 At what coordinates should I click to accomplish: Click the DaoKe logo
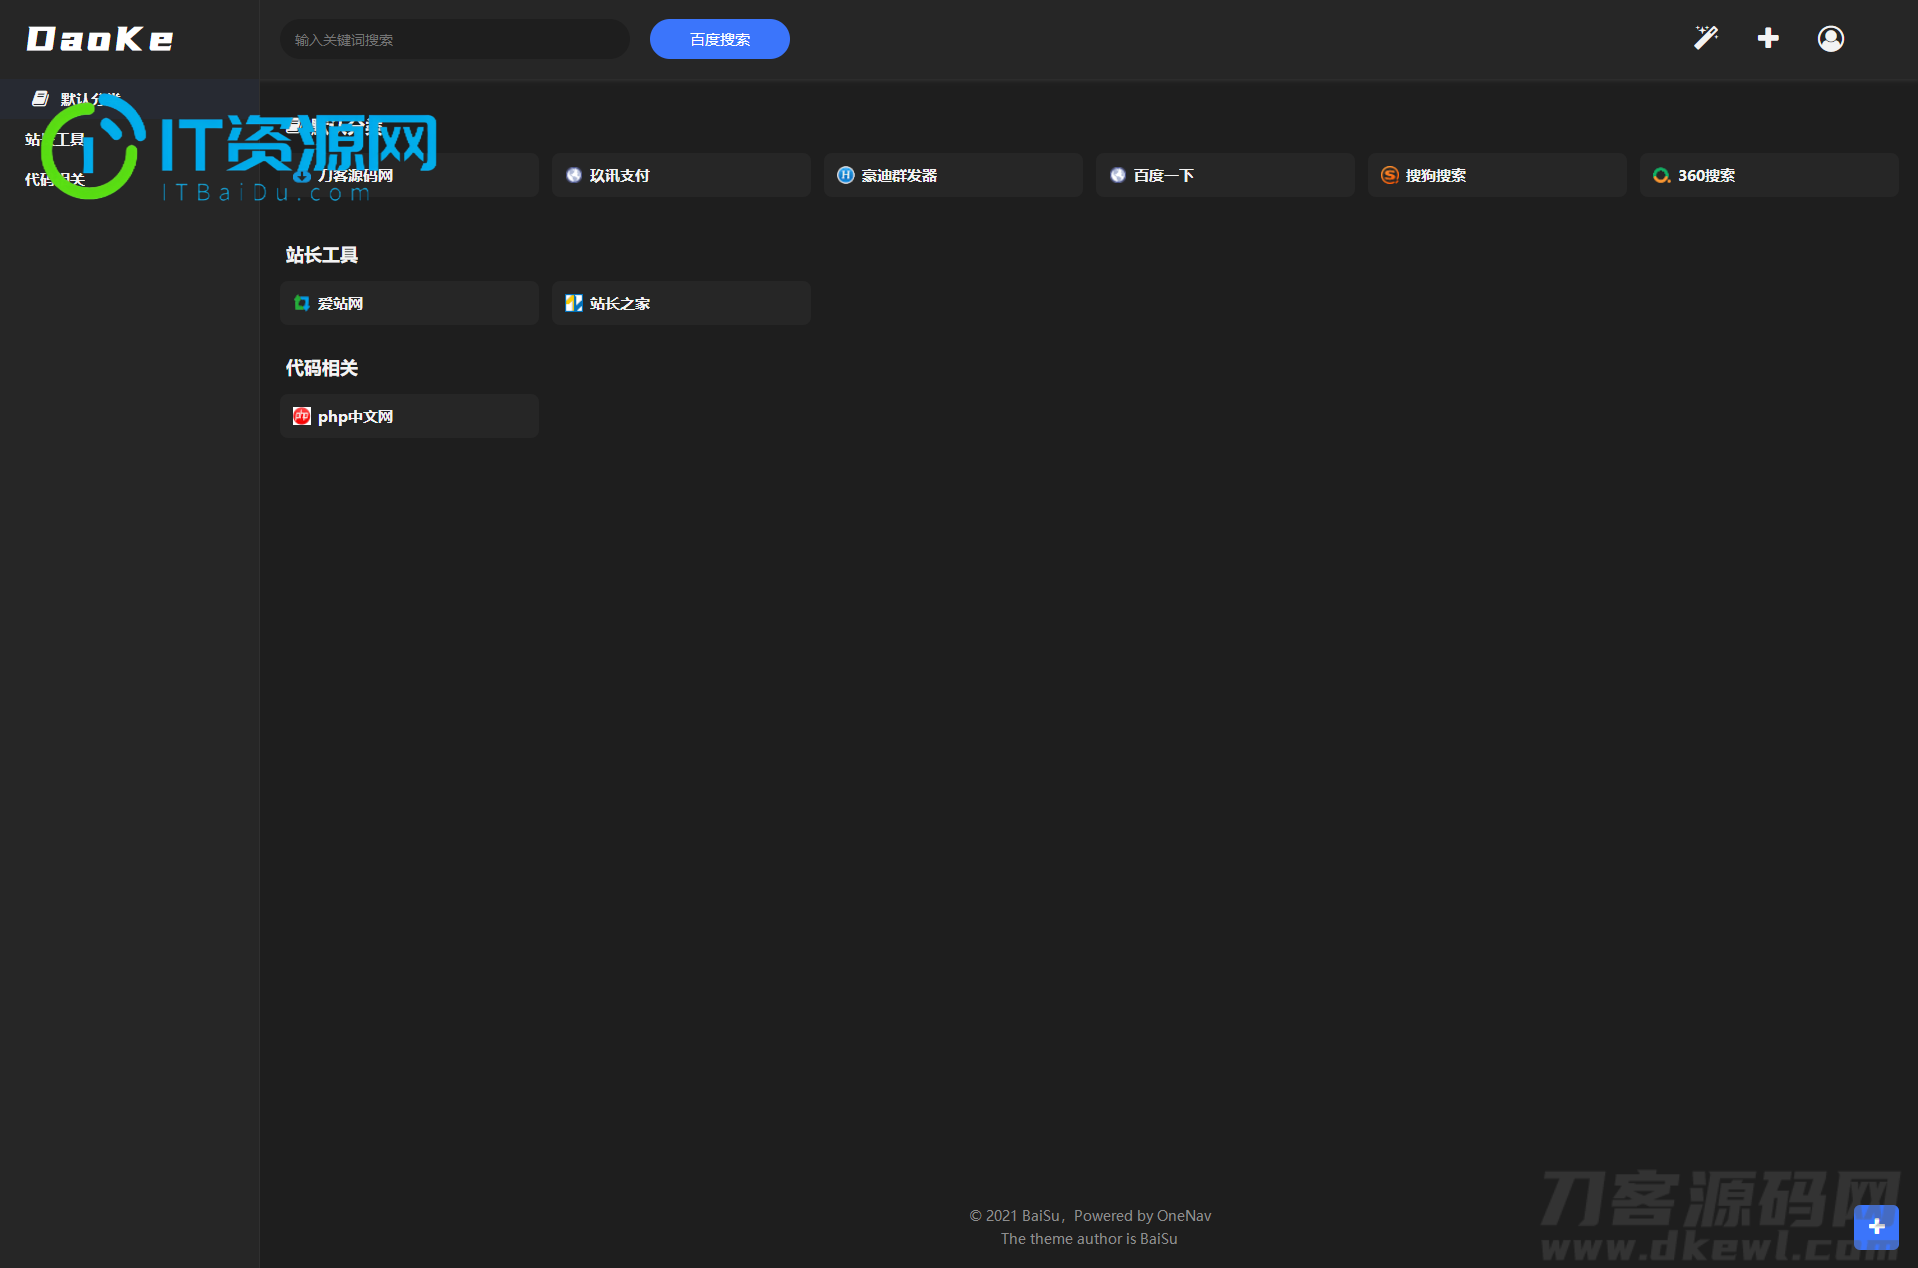100,39
